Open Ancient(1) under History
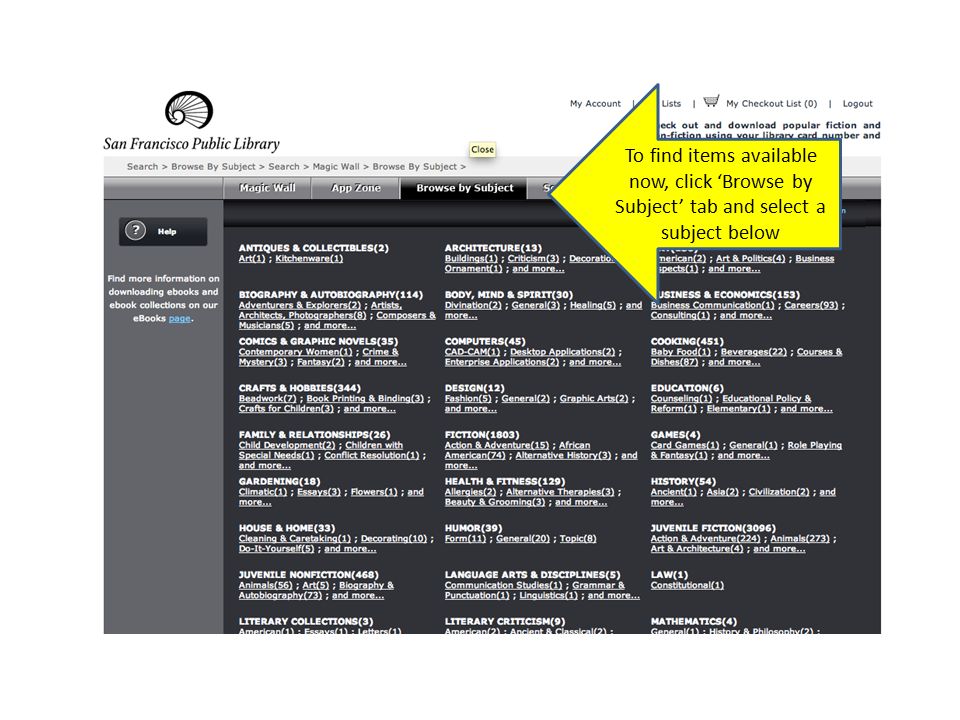Screen dimensions: 960x720 [673, 492]
